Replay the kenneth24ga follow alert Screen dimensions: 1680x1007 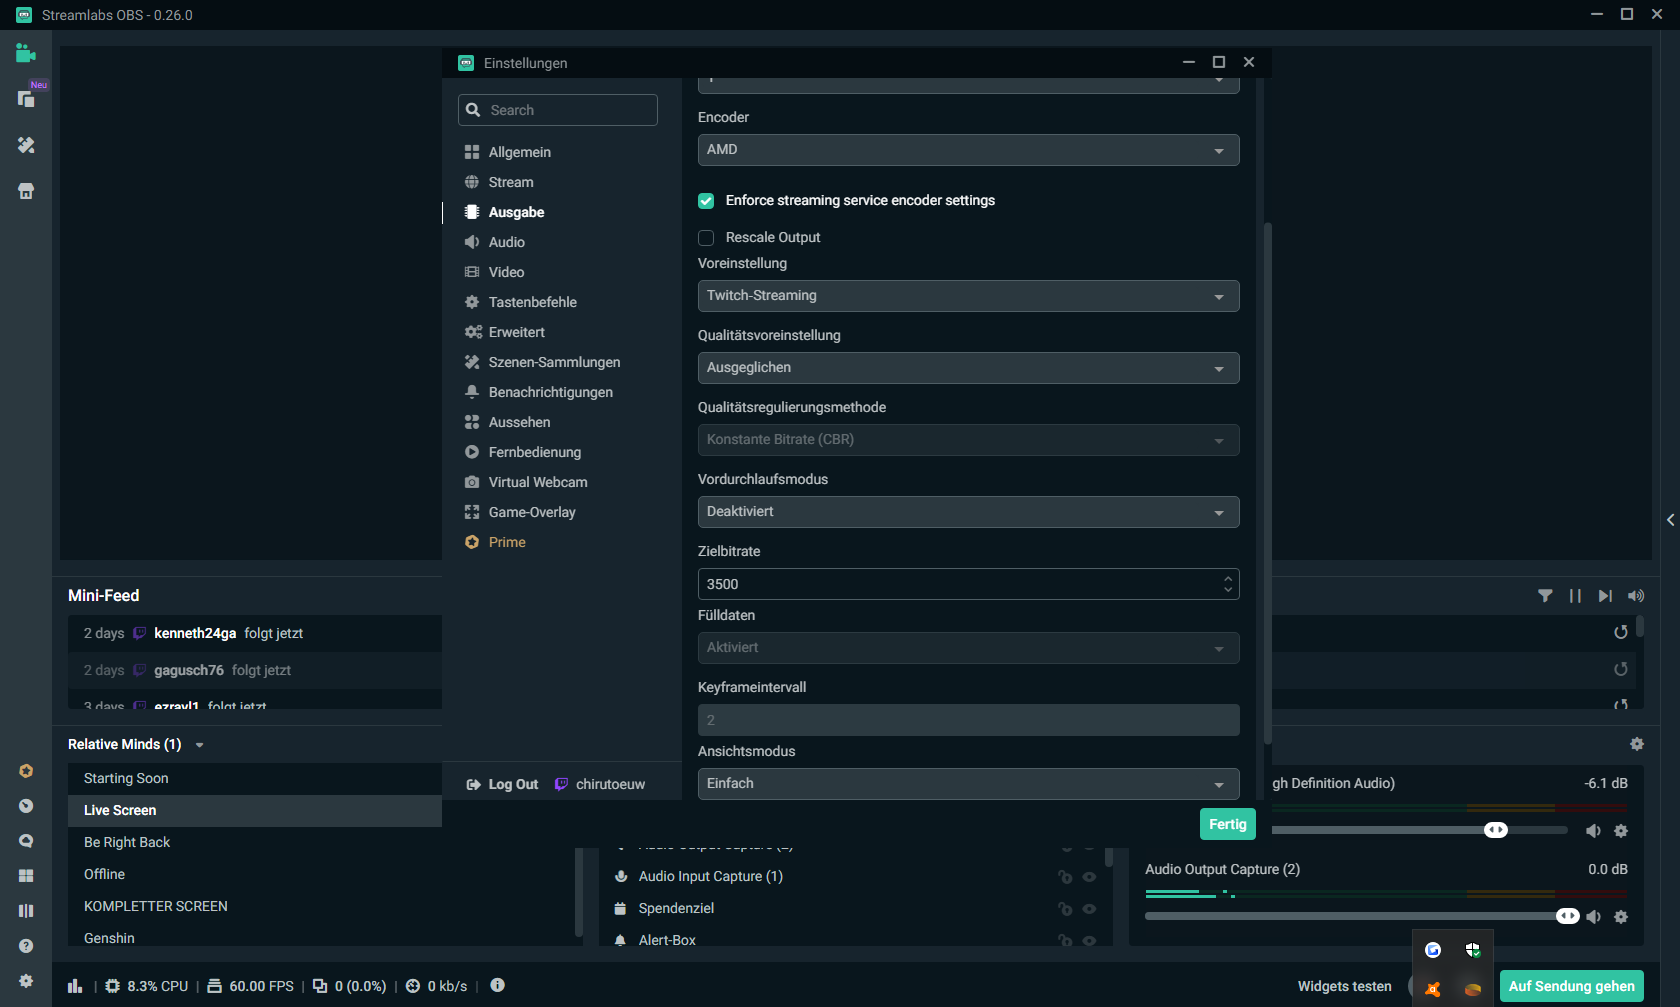[x=1621, y=632]
